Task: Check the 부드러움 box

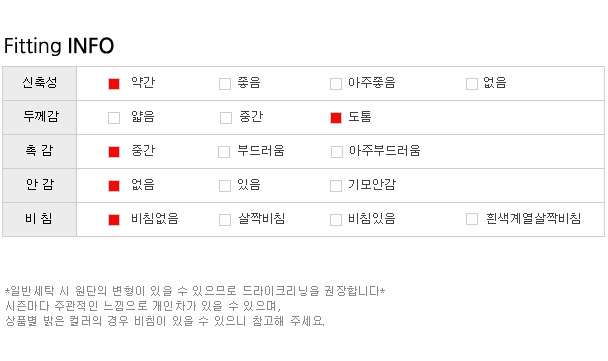Action: [x=224, y=152]
